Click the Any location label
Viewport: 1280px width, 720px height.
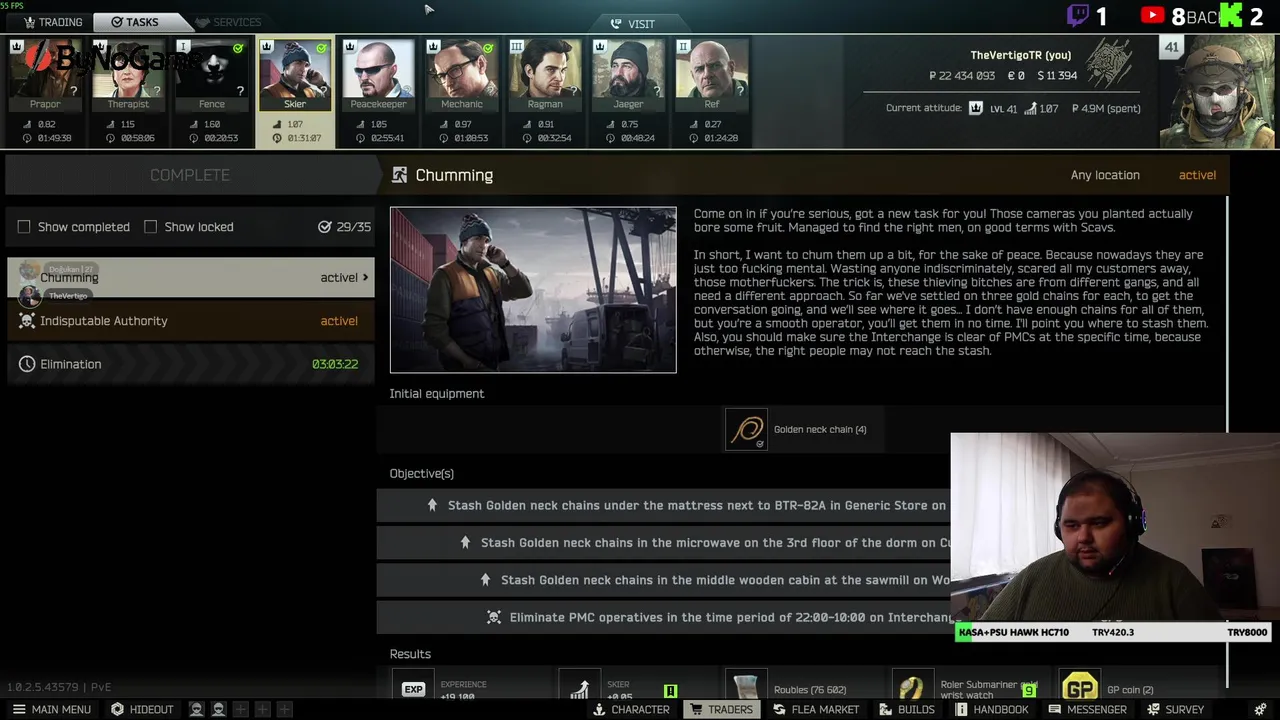[1105, 175]
